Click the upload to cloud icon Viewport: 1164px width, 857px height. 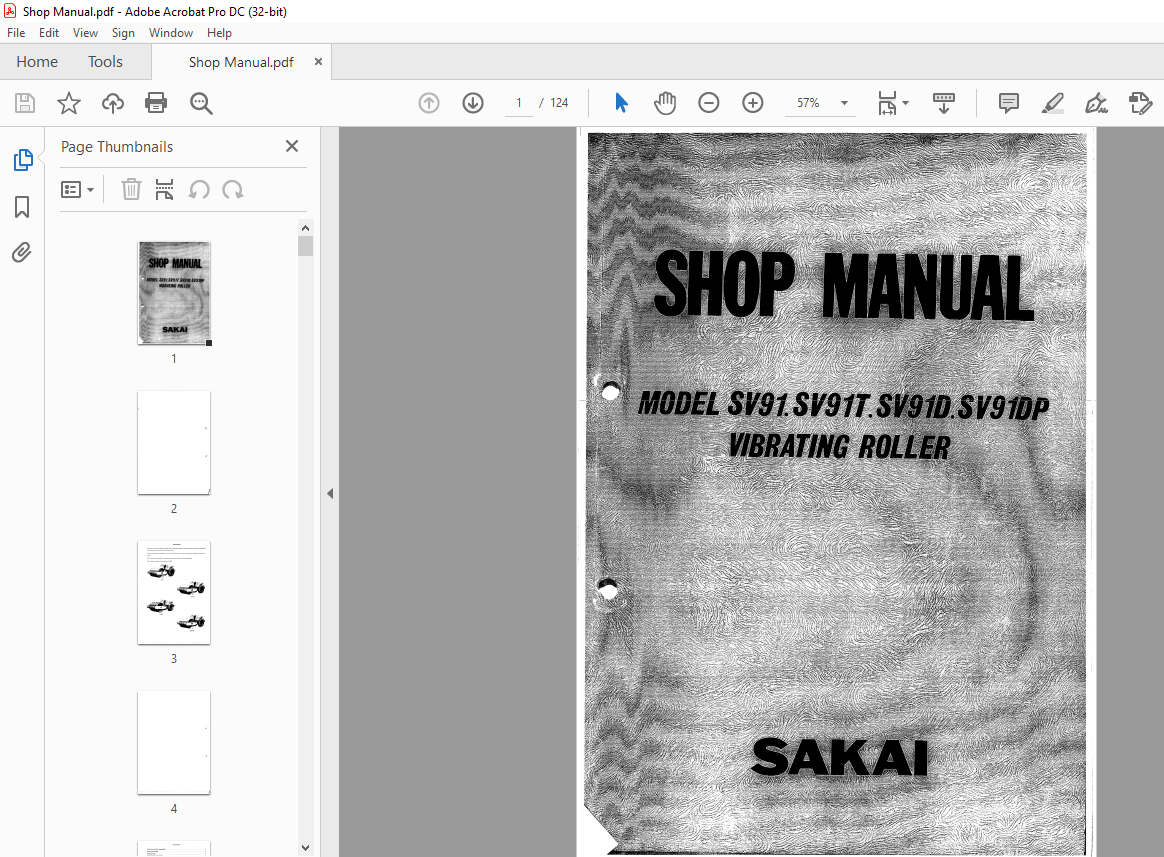[x=113, y=102]
